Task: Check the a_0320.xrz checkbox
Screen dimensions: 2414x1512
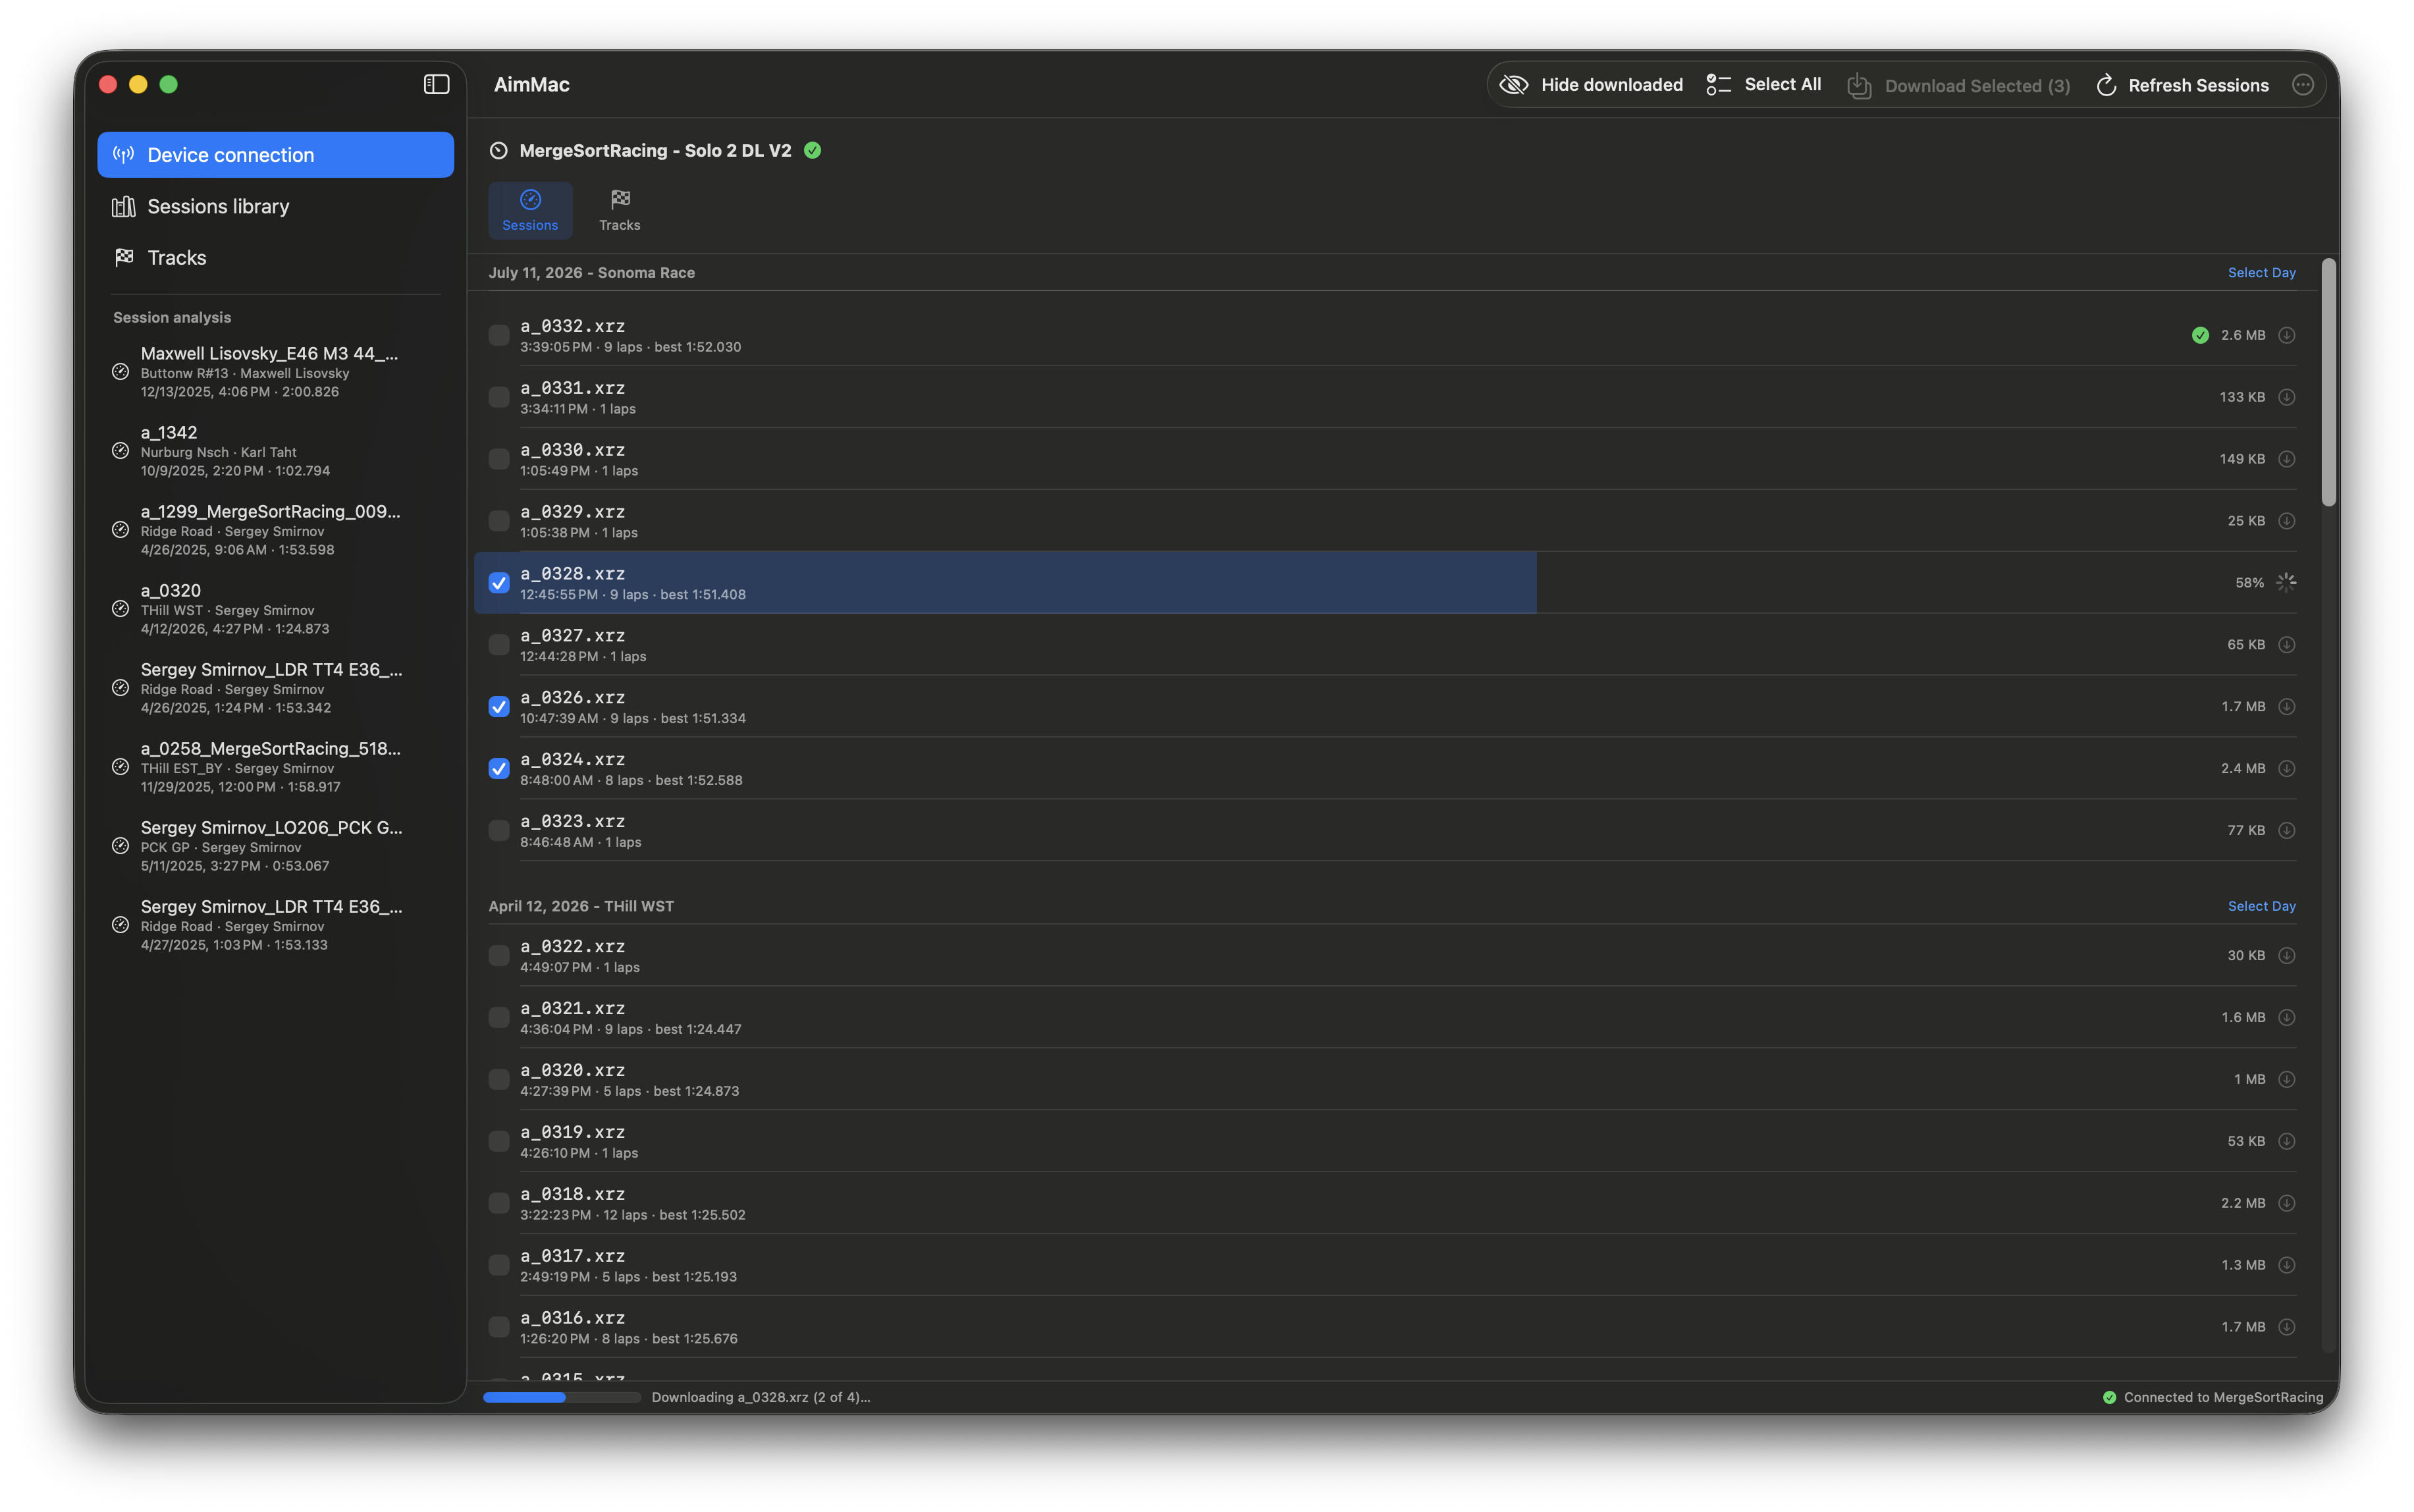Action: (x=498, y=1080)
